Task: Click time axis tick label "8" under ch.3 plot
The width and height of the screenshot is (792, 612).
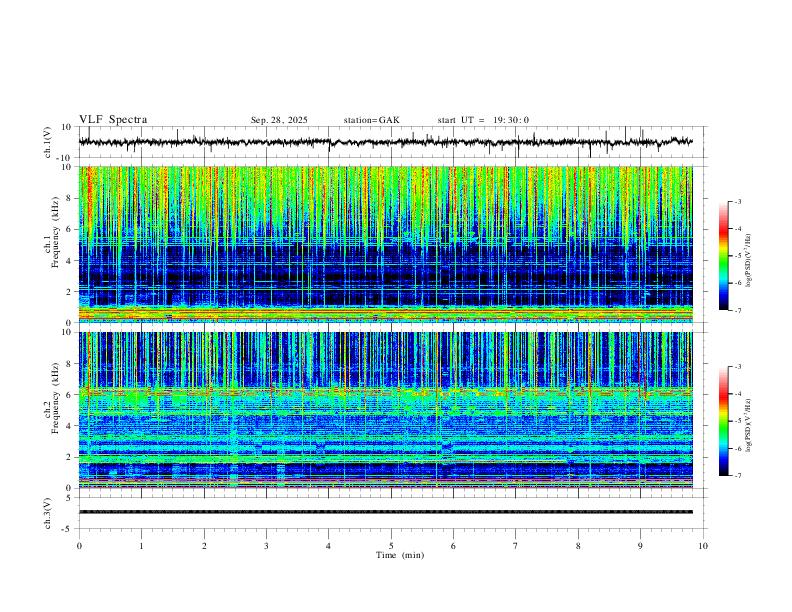Action: tap(578, 546)
